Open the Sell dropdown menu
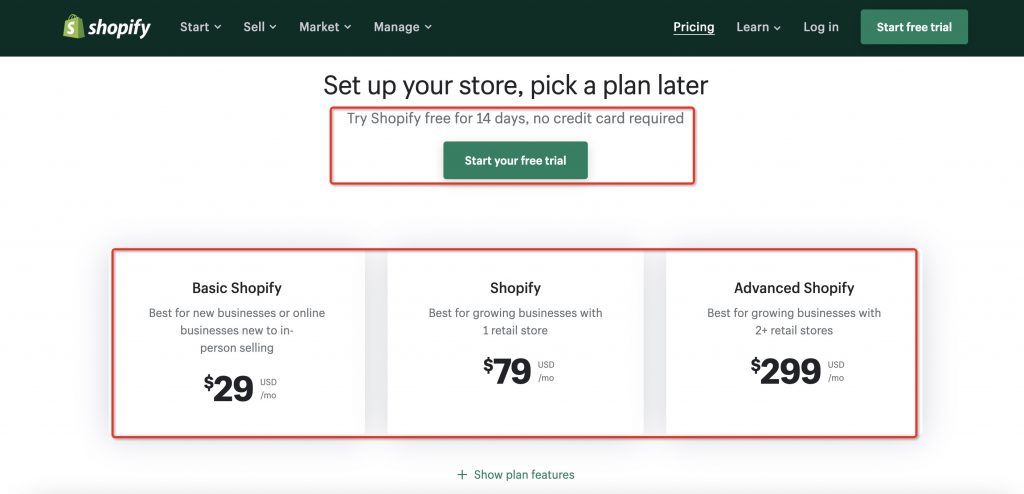Image resolution: width=1024 pixels, height=494 pixels. 260,27
